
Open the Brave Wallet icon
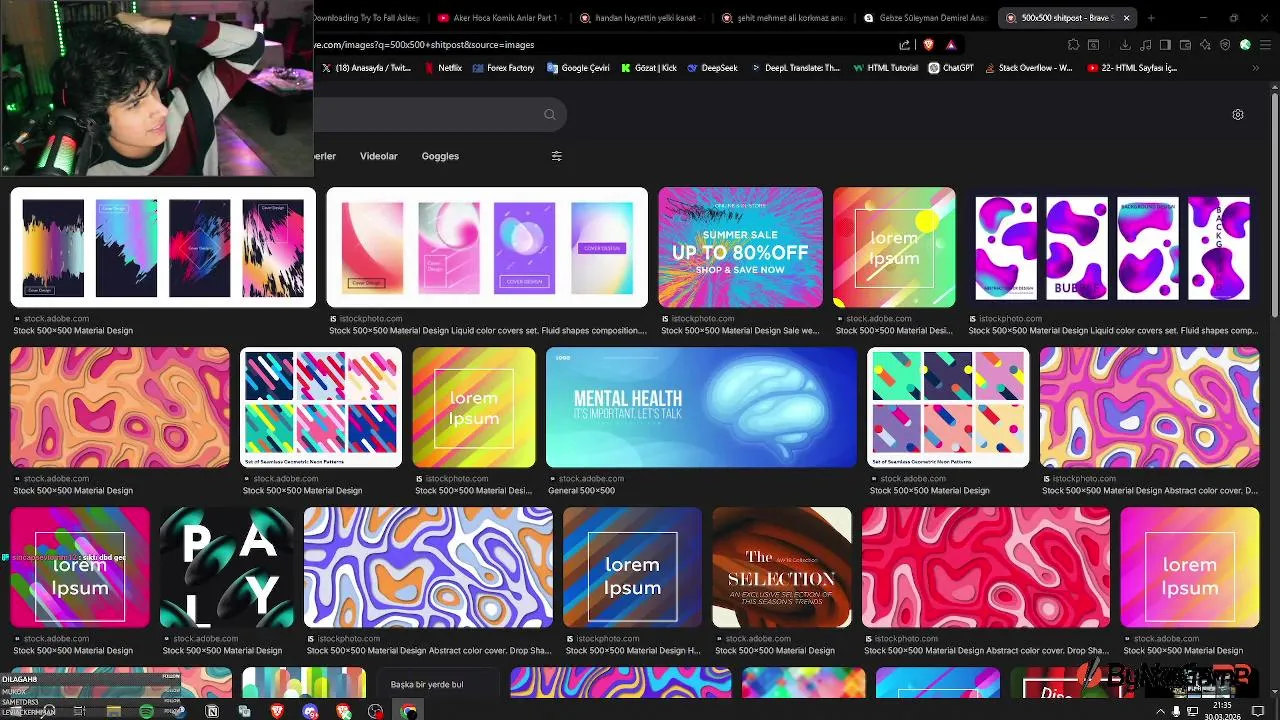(x=1185, y=45)
